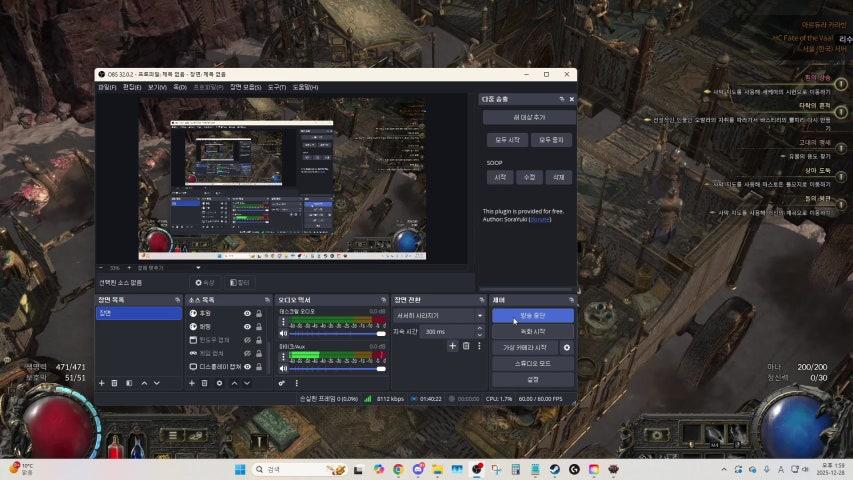Open advanced audio properties gear icon in mixer
Viewport: 853px width, 480px height.
(283, 383)
